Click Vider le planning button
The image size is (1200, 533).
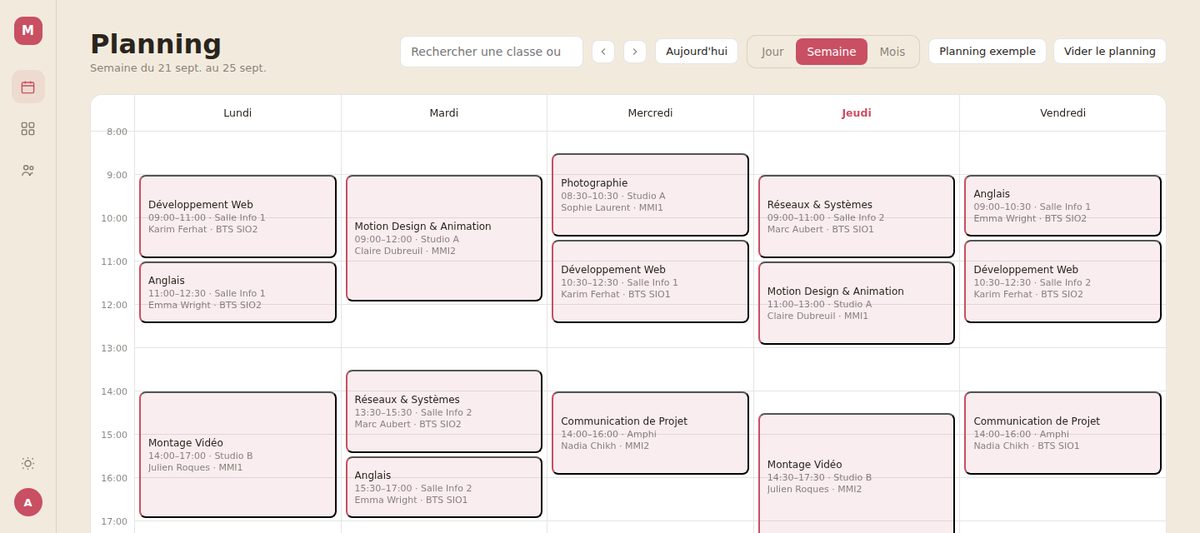(1110, 51)
